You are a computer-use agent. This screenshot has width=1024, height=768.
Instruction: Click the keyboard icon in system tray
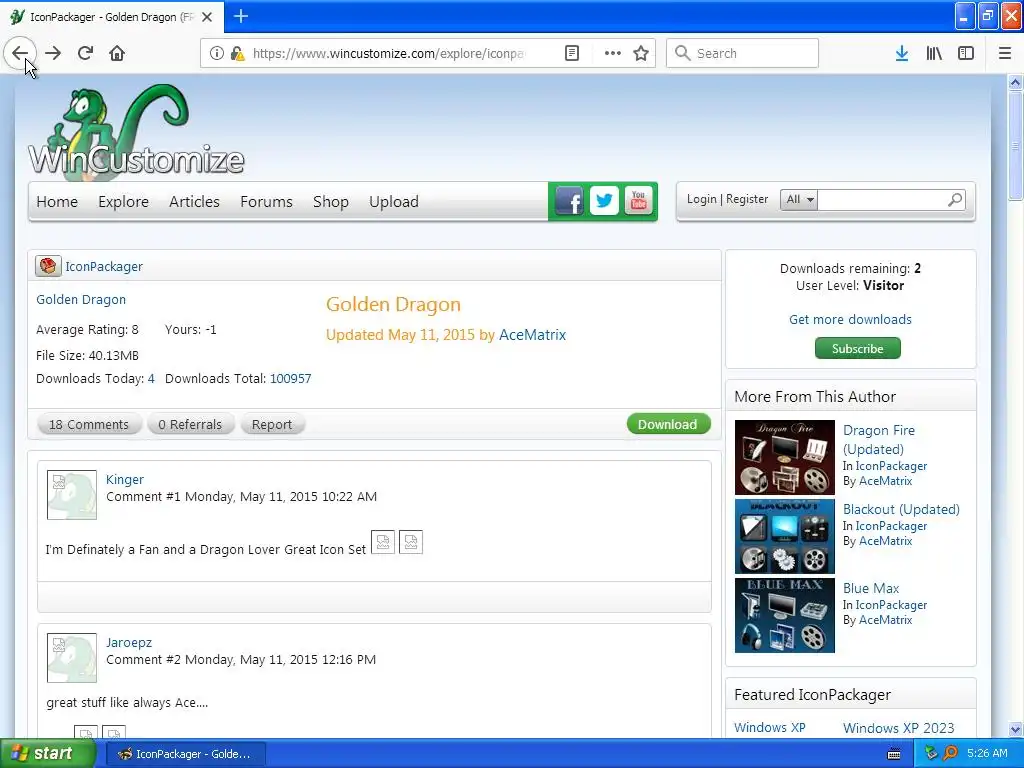click(x=894, y=754)
